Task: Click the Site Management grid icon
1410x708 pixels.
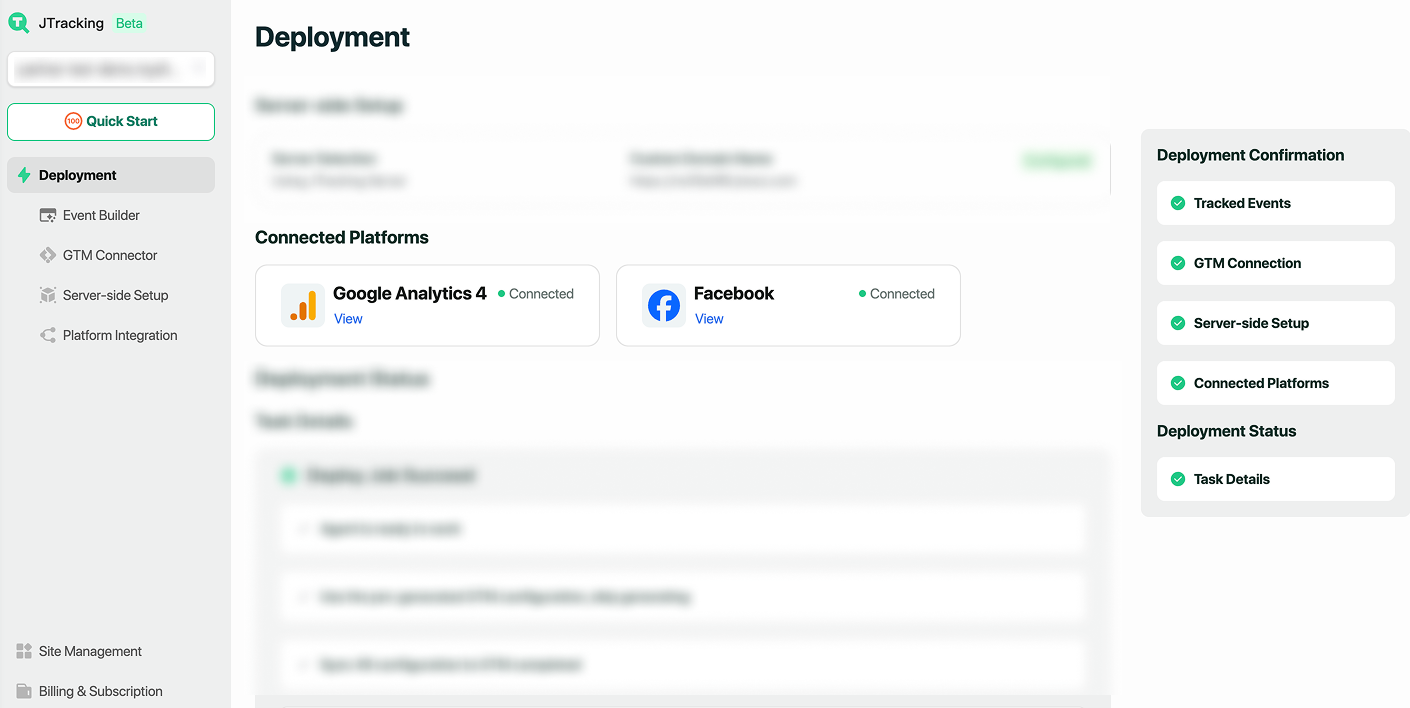Action: click(x=24, y=651)
